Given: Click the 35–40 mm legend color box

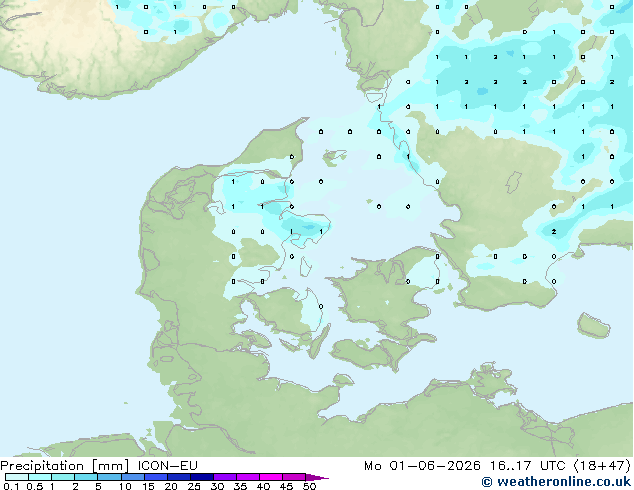Looking at the screenshot, I should [x=248, y=477].
